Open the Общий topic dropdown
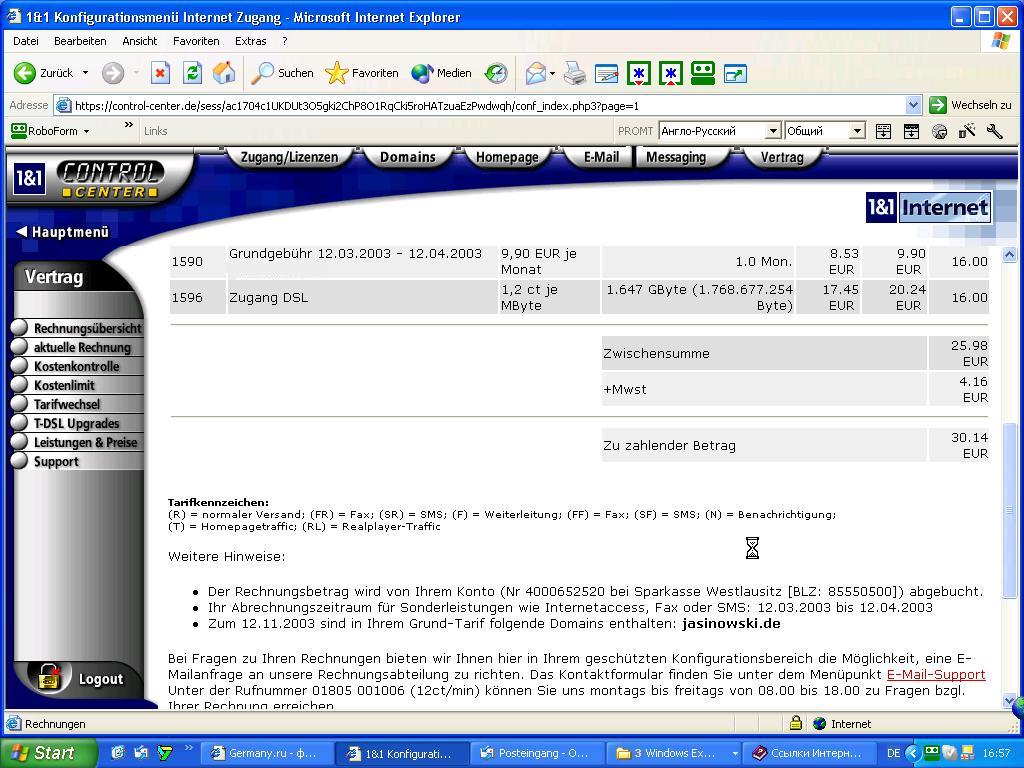Image resolution: width=1024 pixels, height=768 pixels. click(x=857, y=131)
